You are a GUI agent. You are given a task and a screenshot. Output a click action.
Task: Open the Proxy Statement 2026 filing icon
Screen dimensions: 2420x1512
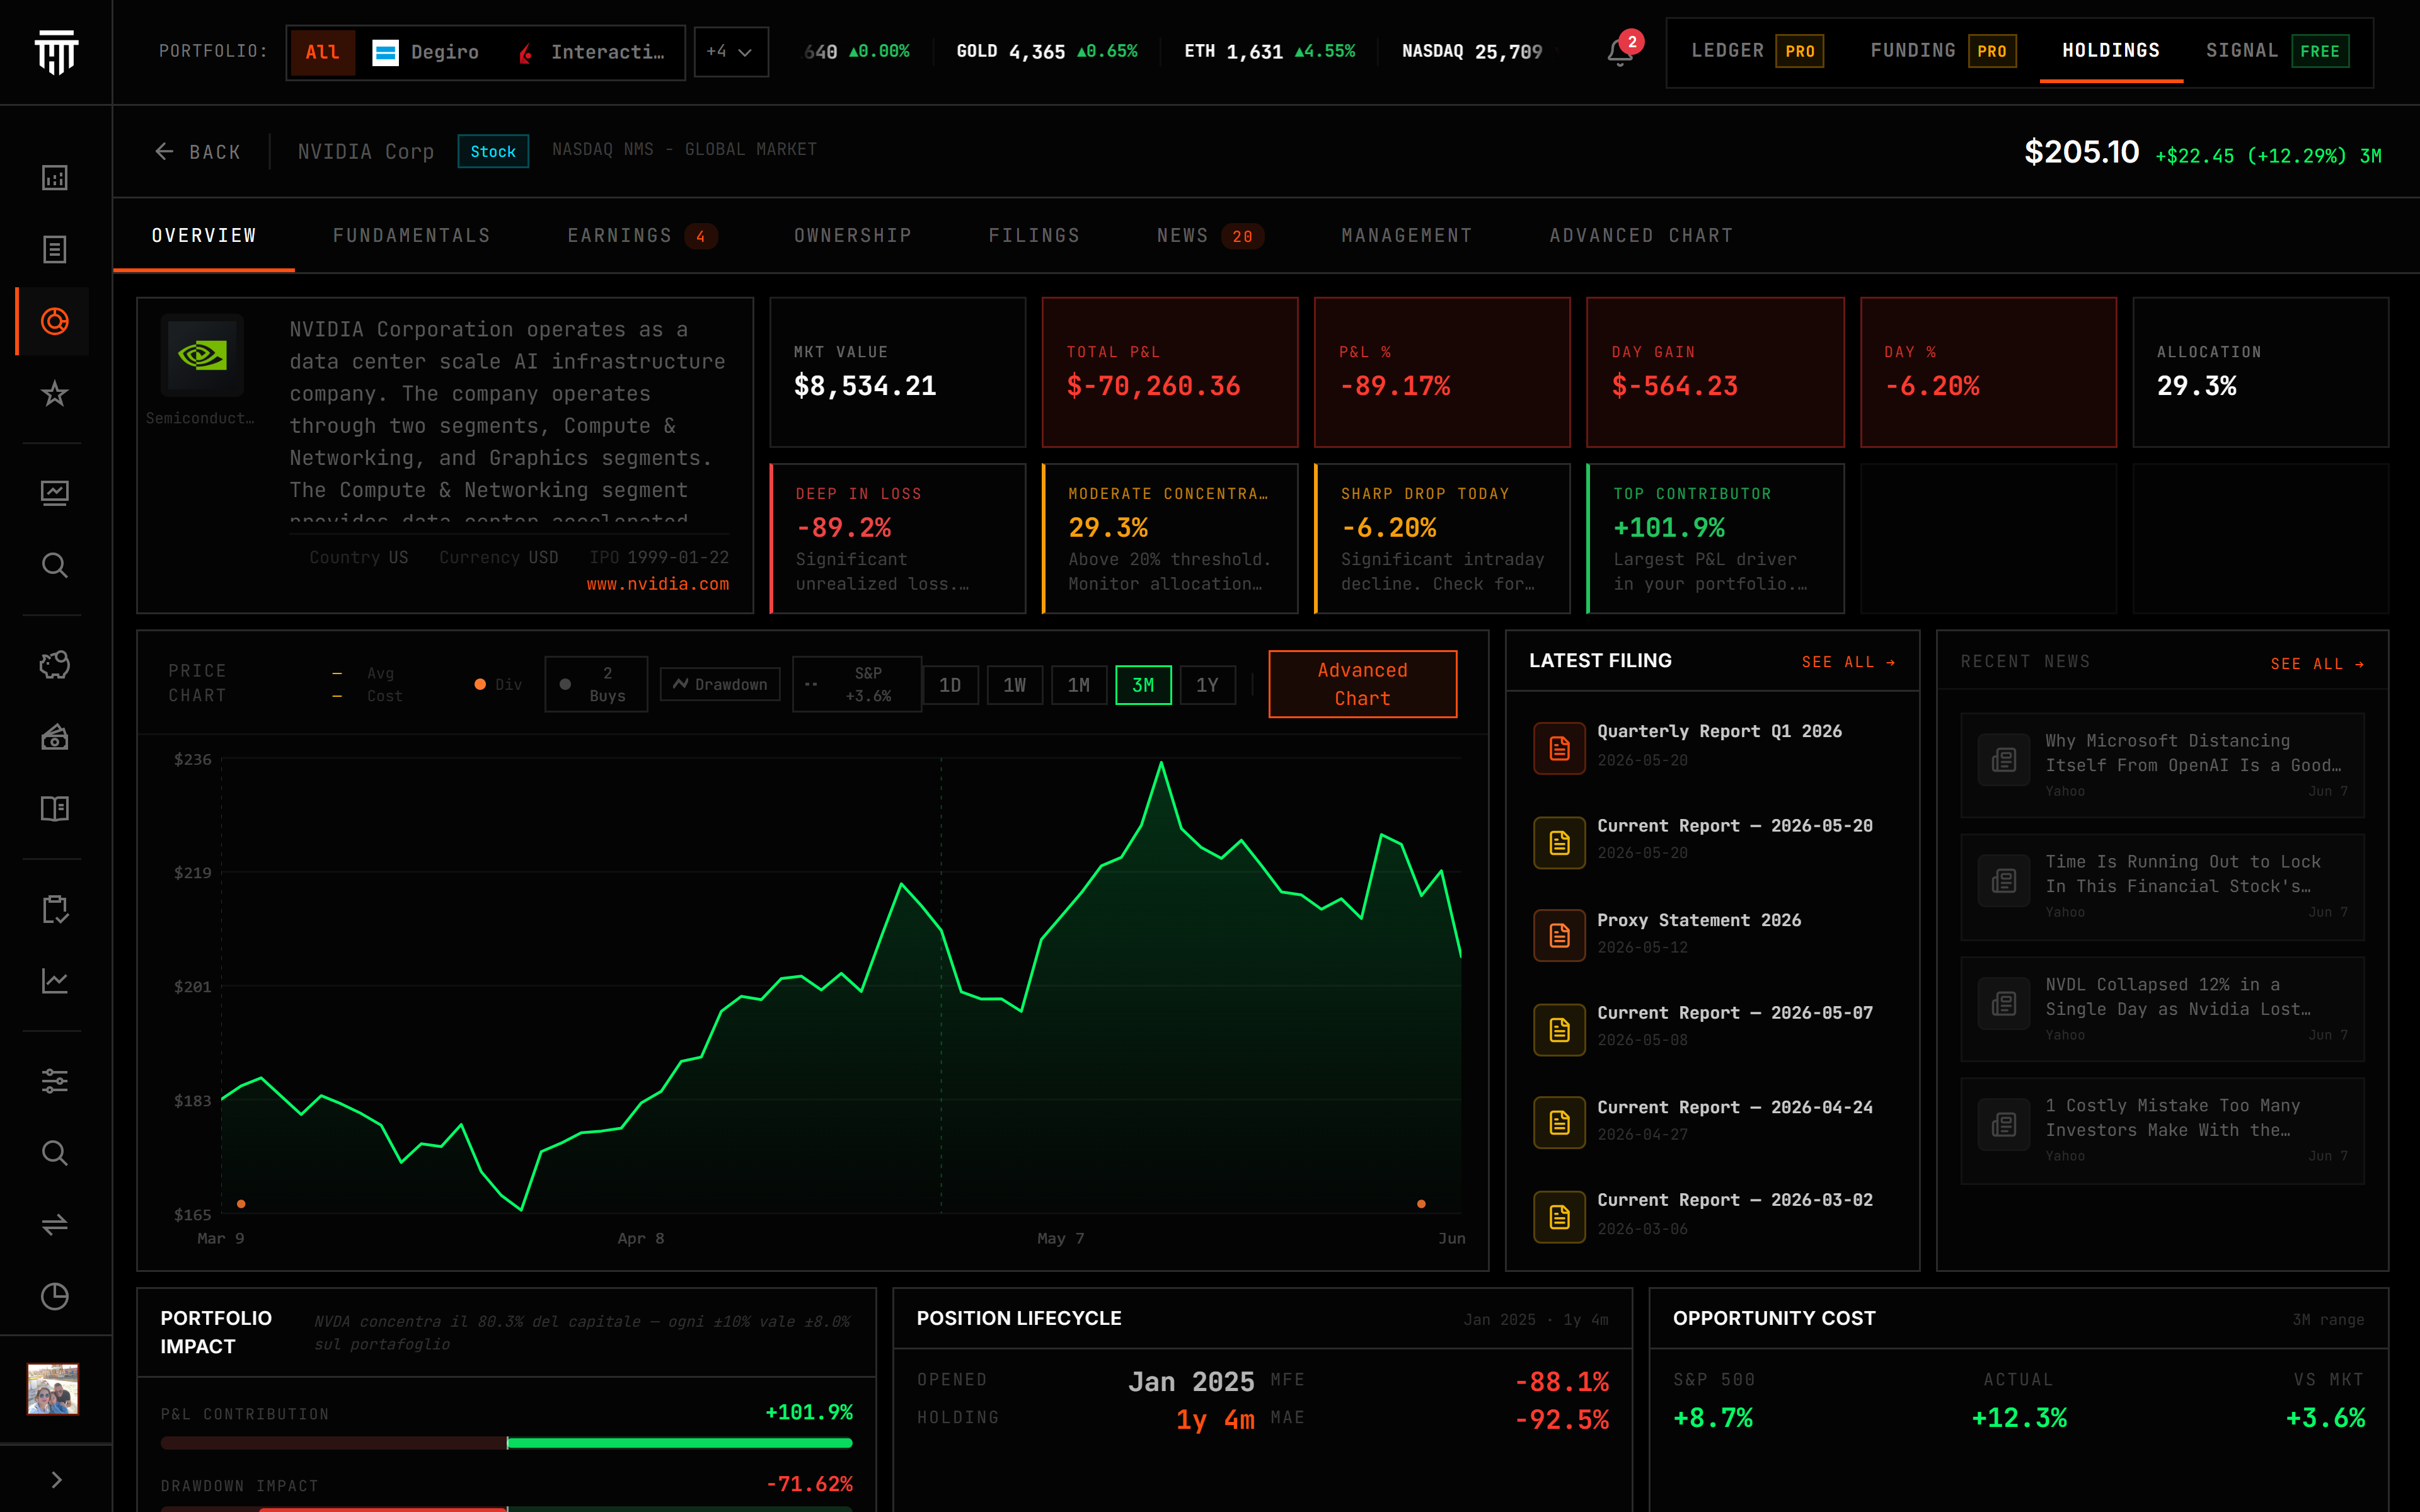(1559, 935)
